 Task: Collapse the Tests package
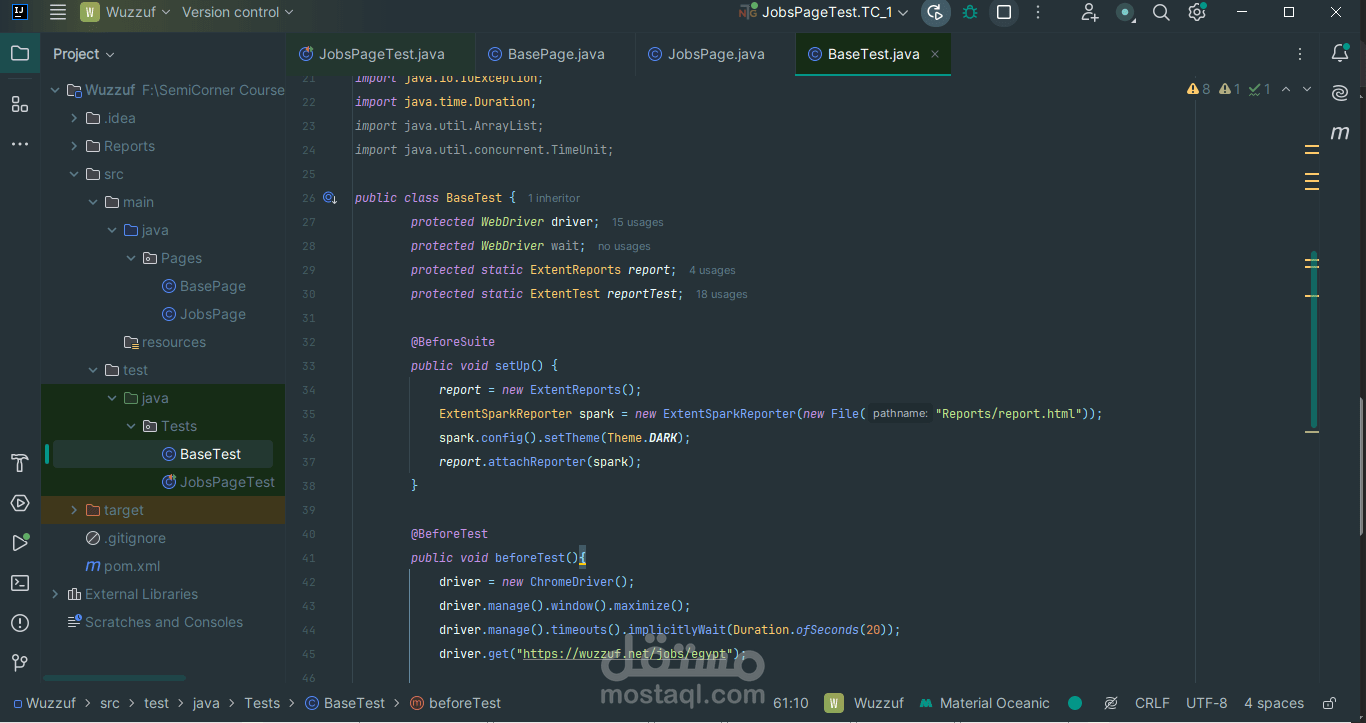[131, 426]
